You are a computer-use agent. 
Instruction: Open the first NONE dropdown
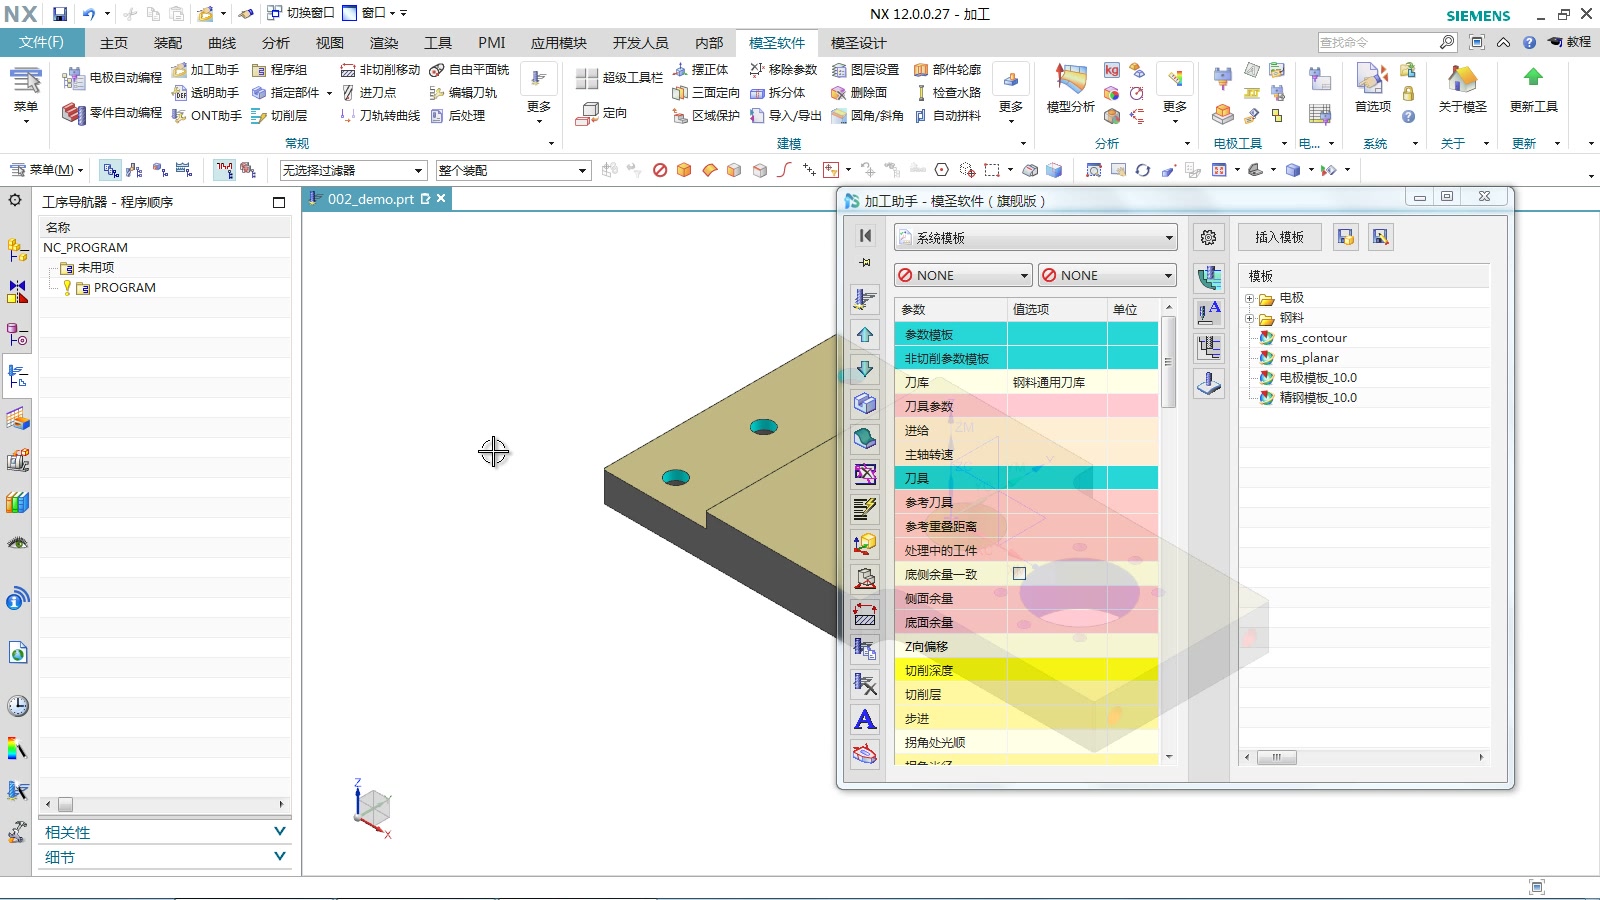pyautogui.click(x=963, y=275)
